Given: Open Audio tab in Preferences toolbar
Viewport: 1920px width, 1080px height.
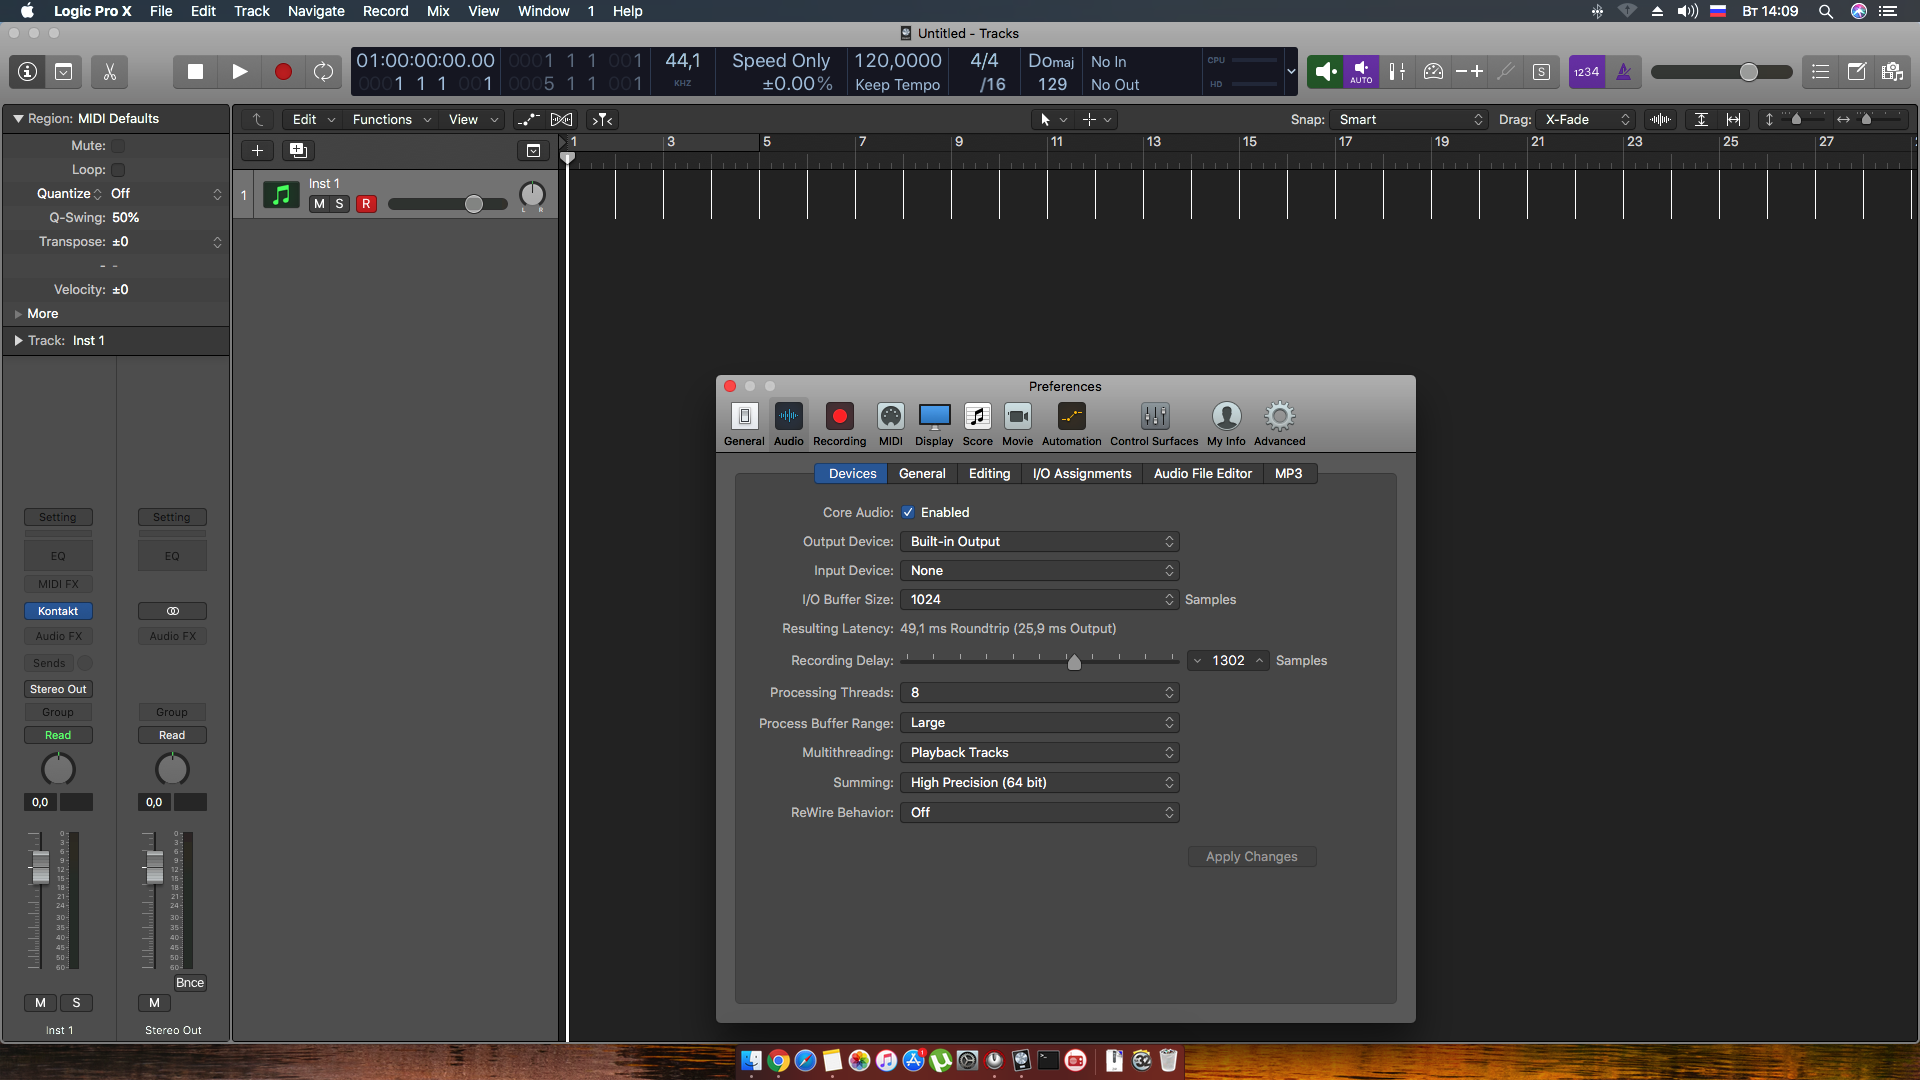Looking at the screenshot, I should [788, 425].
